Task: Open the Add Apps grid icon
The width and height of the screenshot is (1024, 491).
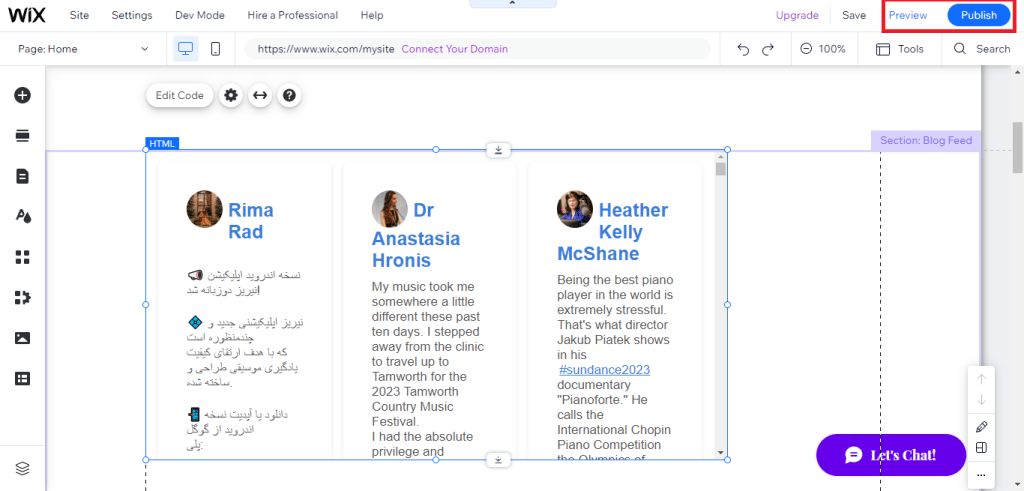Action: pyautogui.click(x=22, y=257)
